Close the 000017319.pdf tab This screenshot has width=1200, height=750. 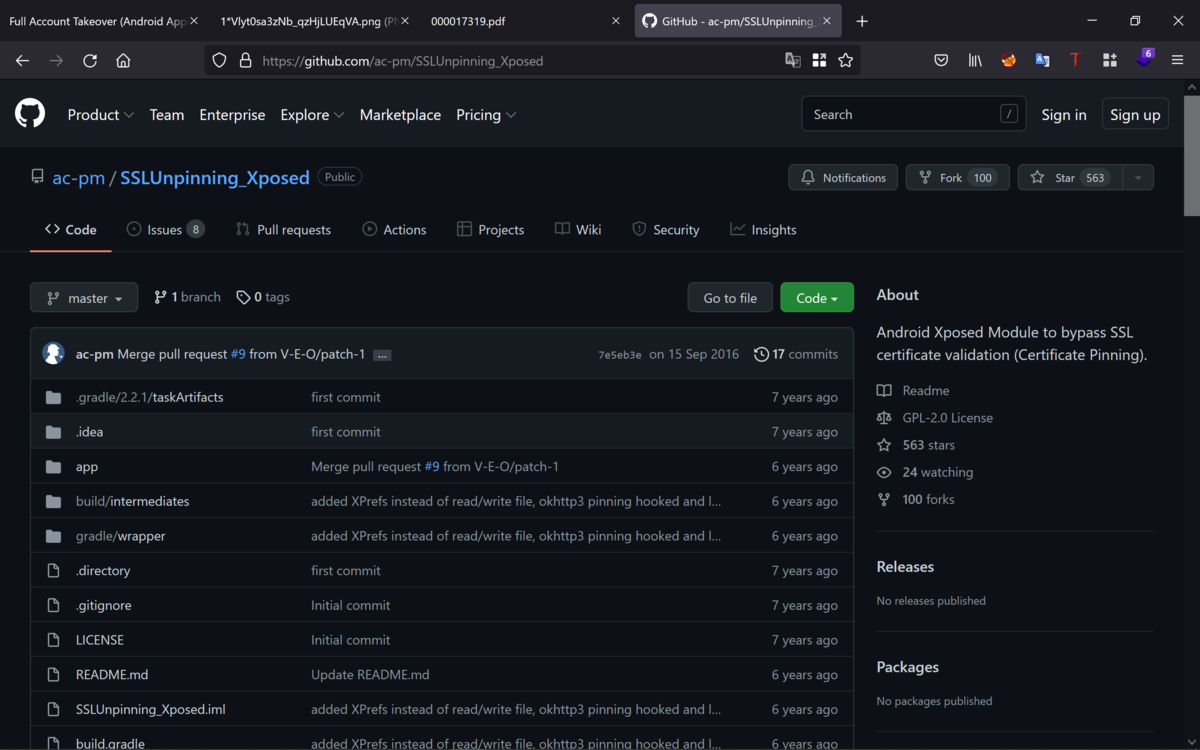click(x=616, y=21)
